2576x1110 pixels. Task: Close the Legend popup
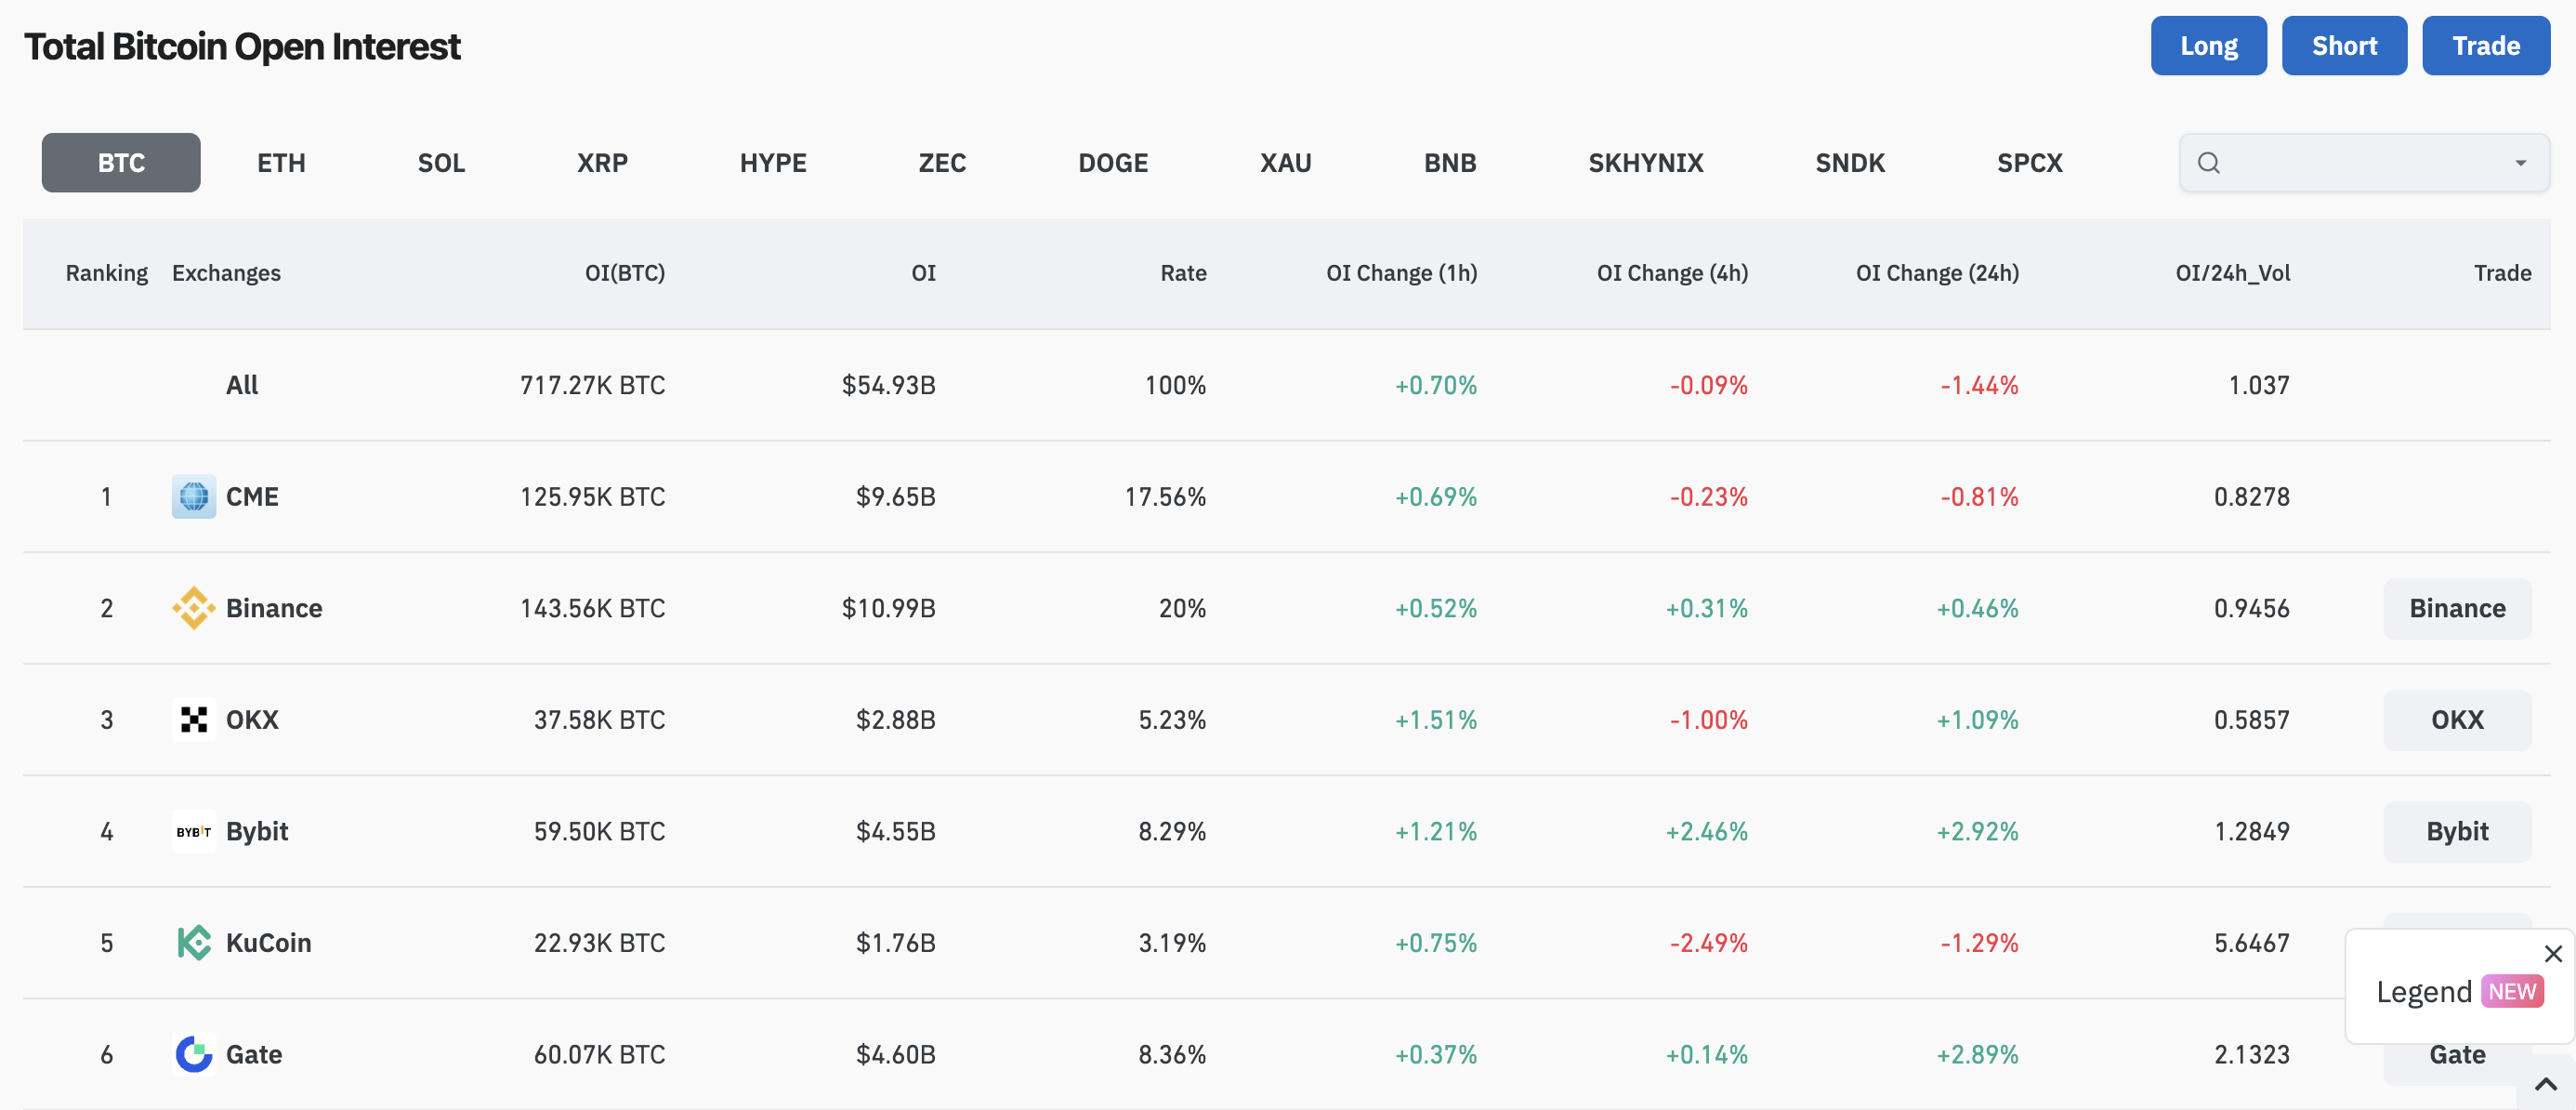coord(2553,954)
